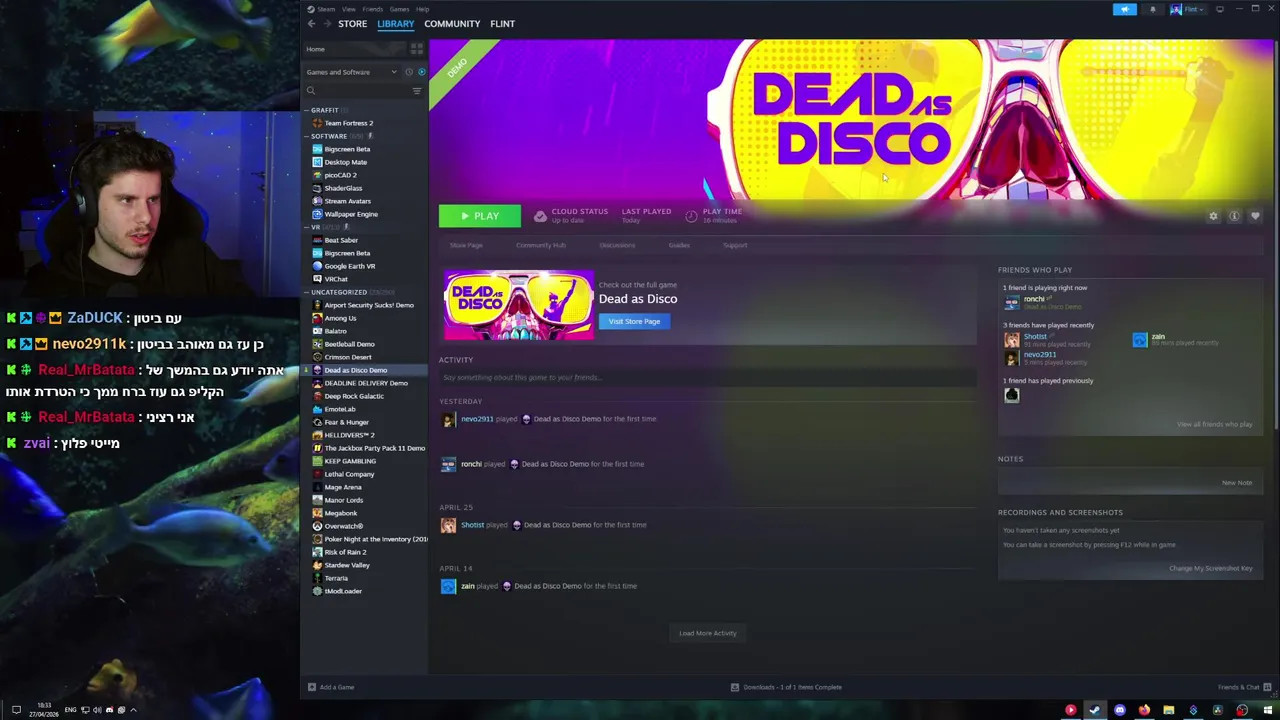Select HELLDIVERS 2 in library
Image resolution: width=1280 pixels, height=720 pixels.
(x=349, y=435)
